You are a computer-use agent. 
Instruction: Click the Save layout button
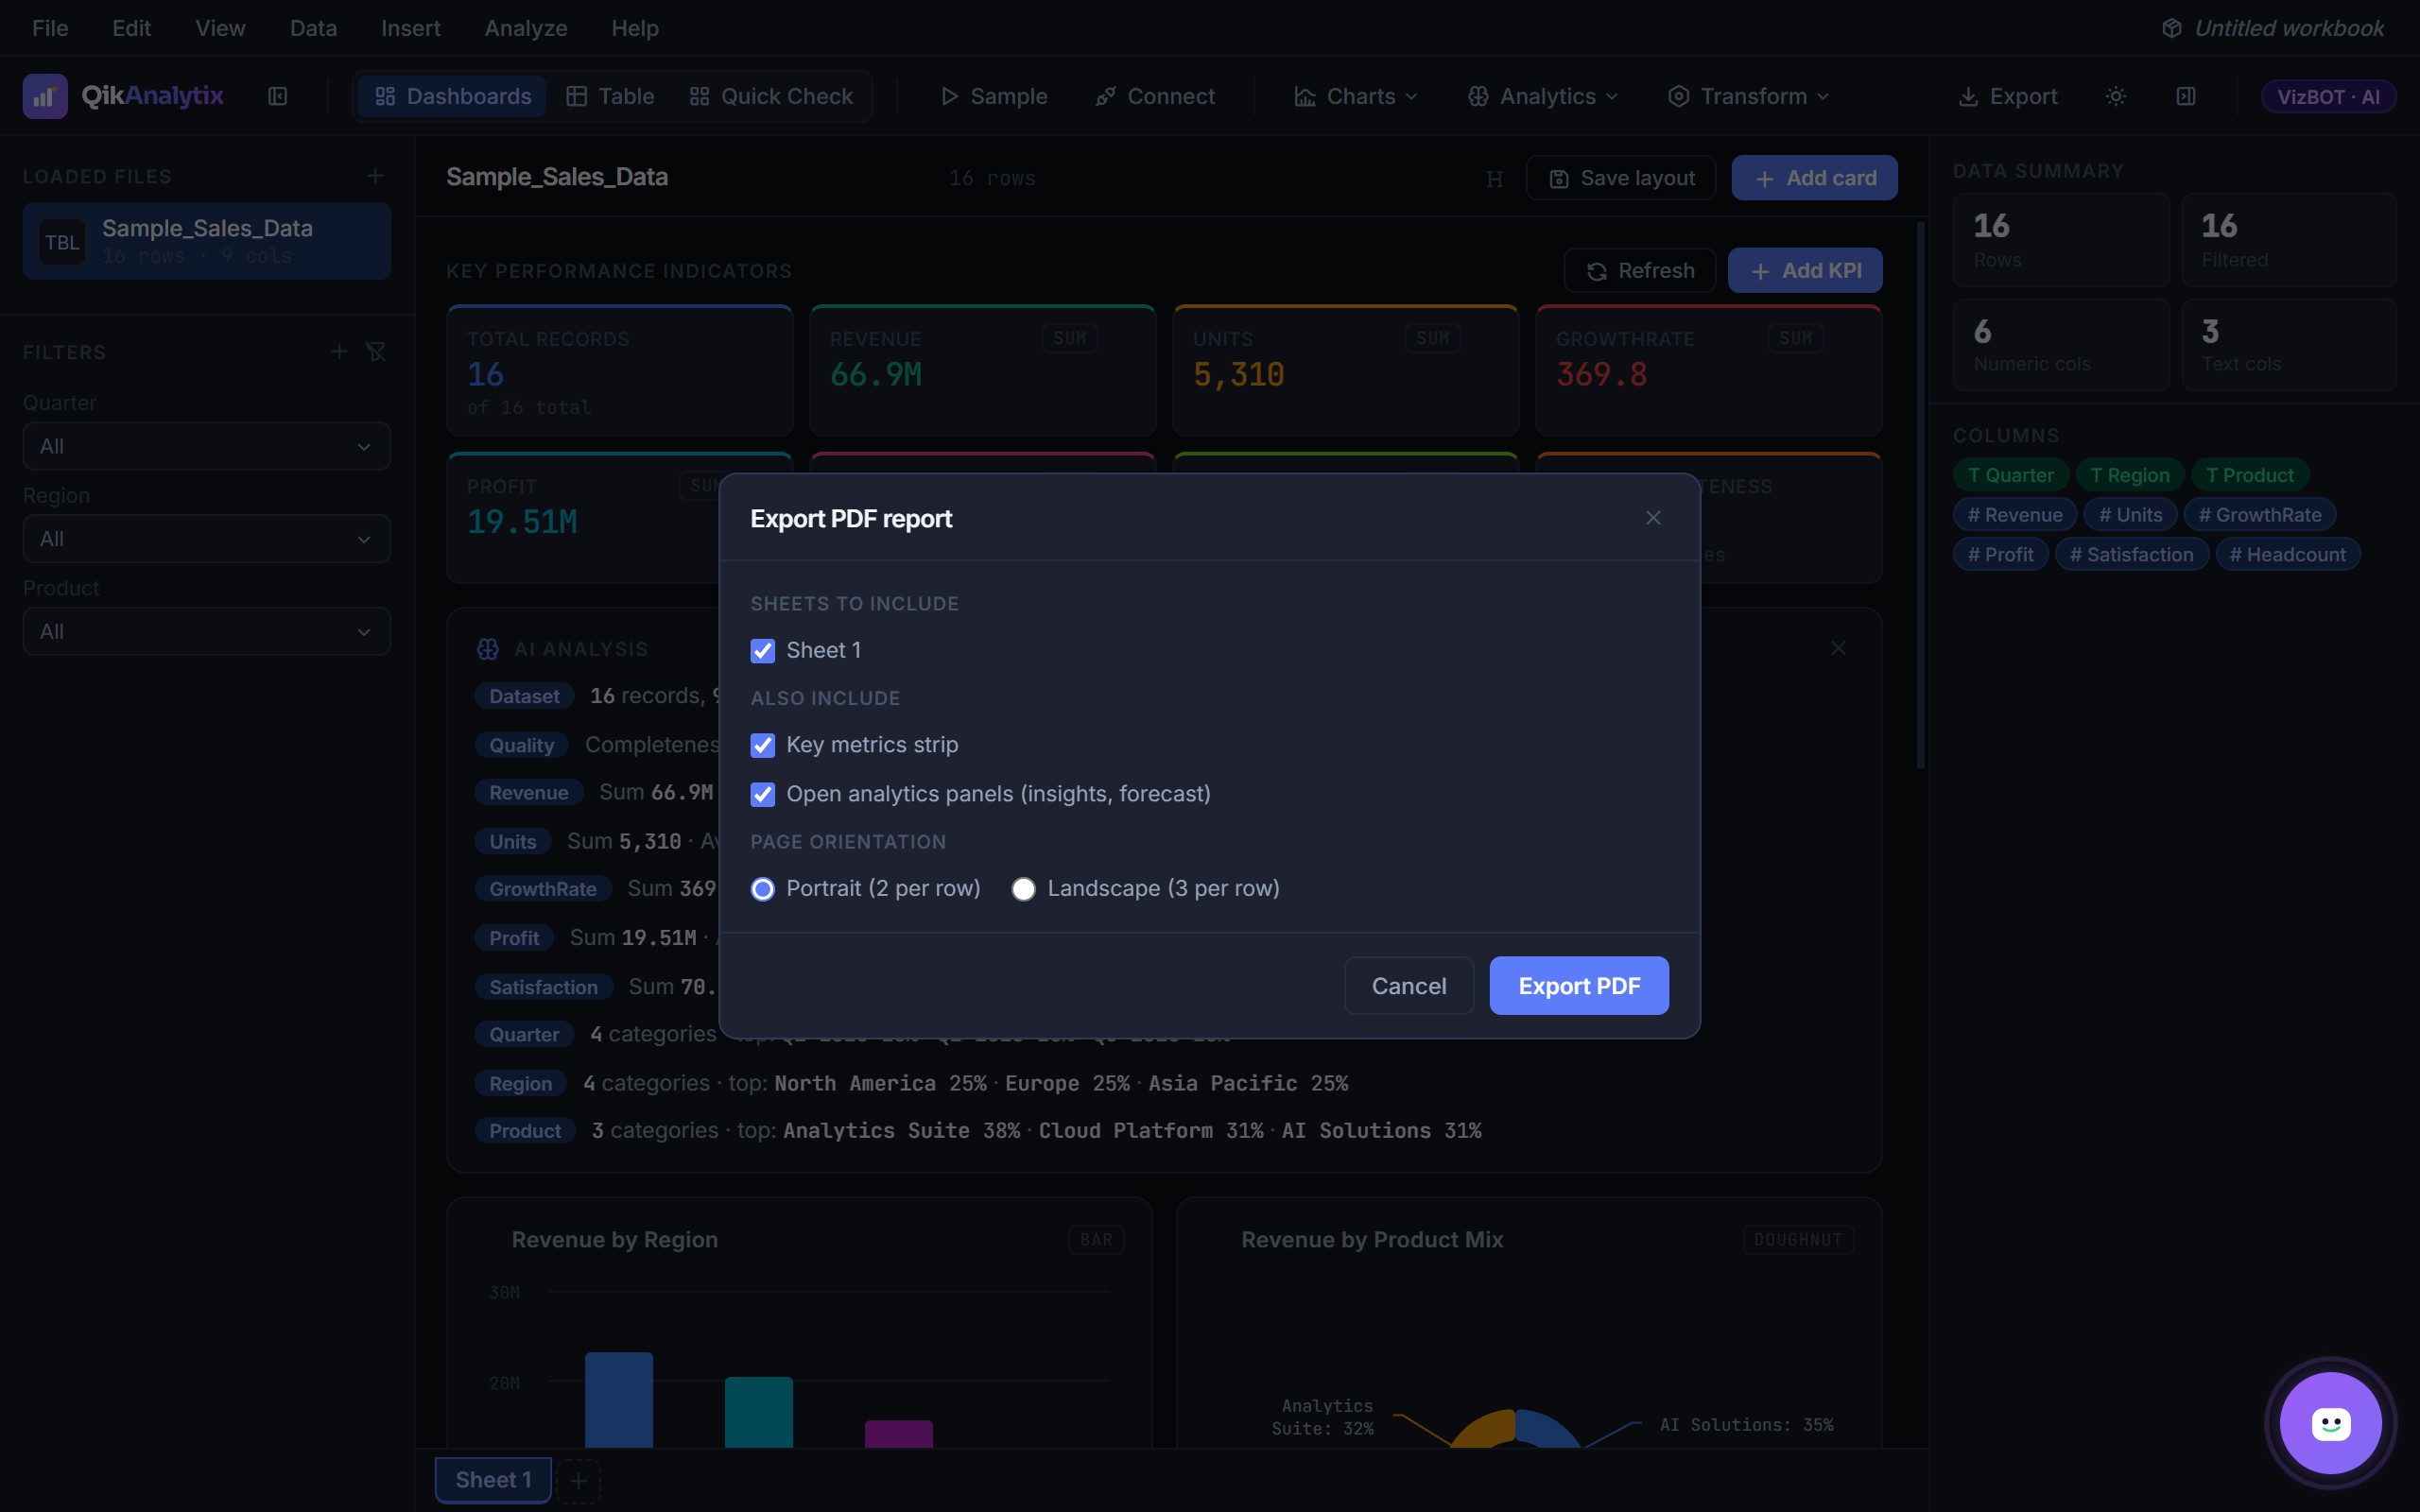click(x=1621, y=178)
